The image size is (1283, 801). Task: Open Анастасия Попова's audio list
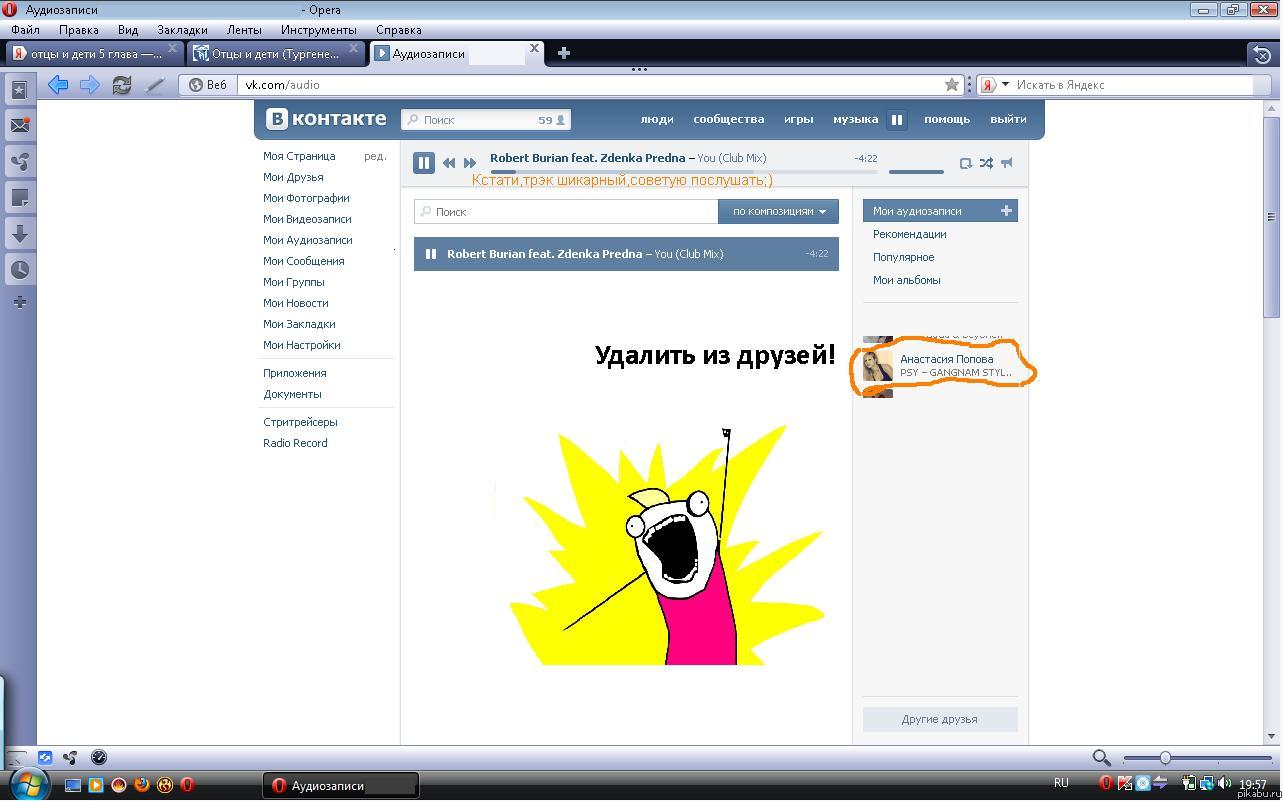(940, 365)
